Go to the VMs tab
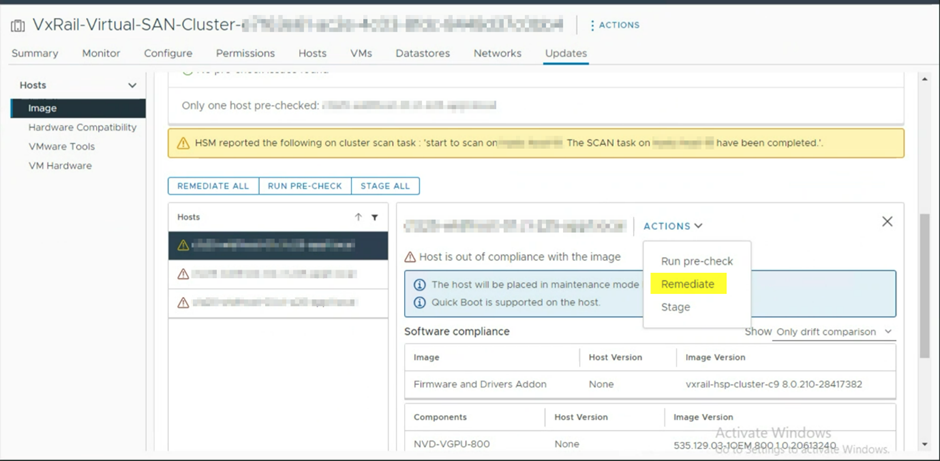The height and width of the screenshot is (461, 940). click(361, 53)
